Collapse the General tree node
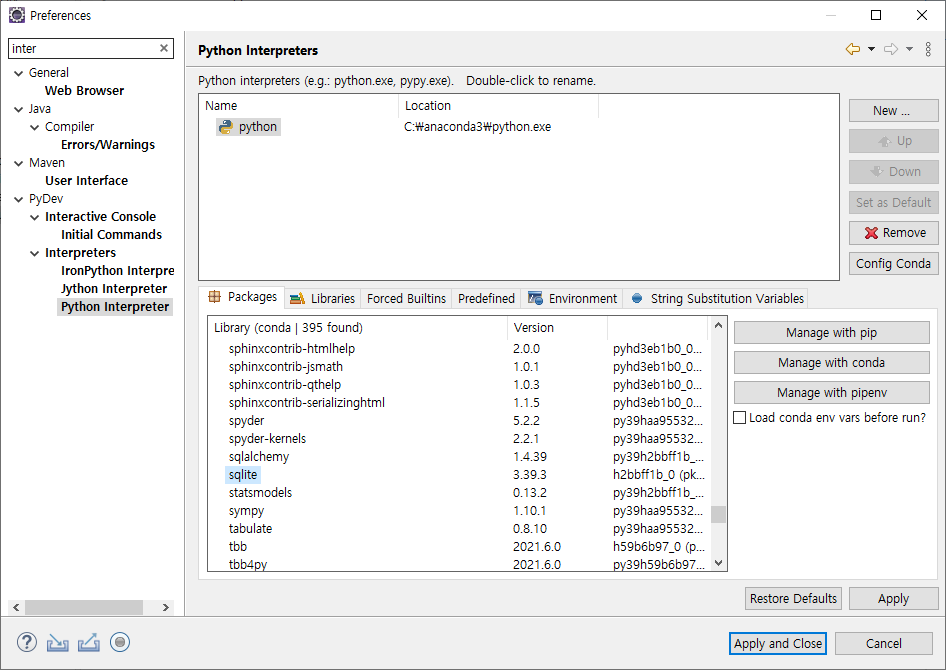The width and height of the screenshot is (946, 670). [19, 73]
